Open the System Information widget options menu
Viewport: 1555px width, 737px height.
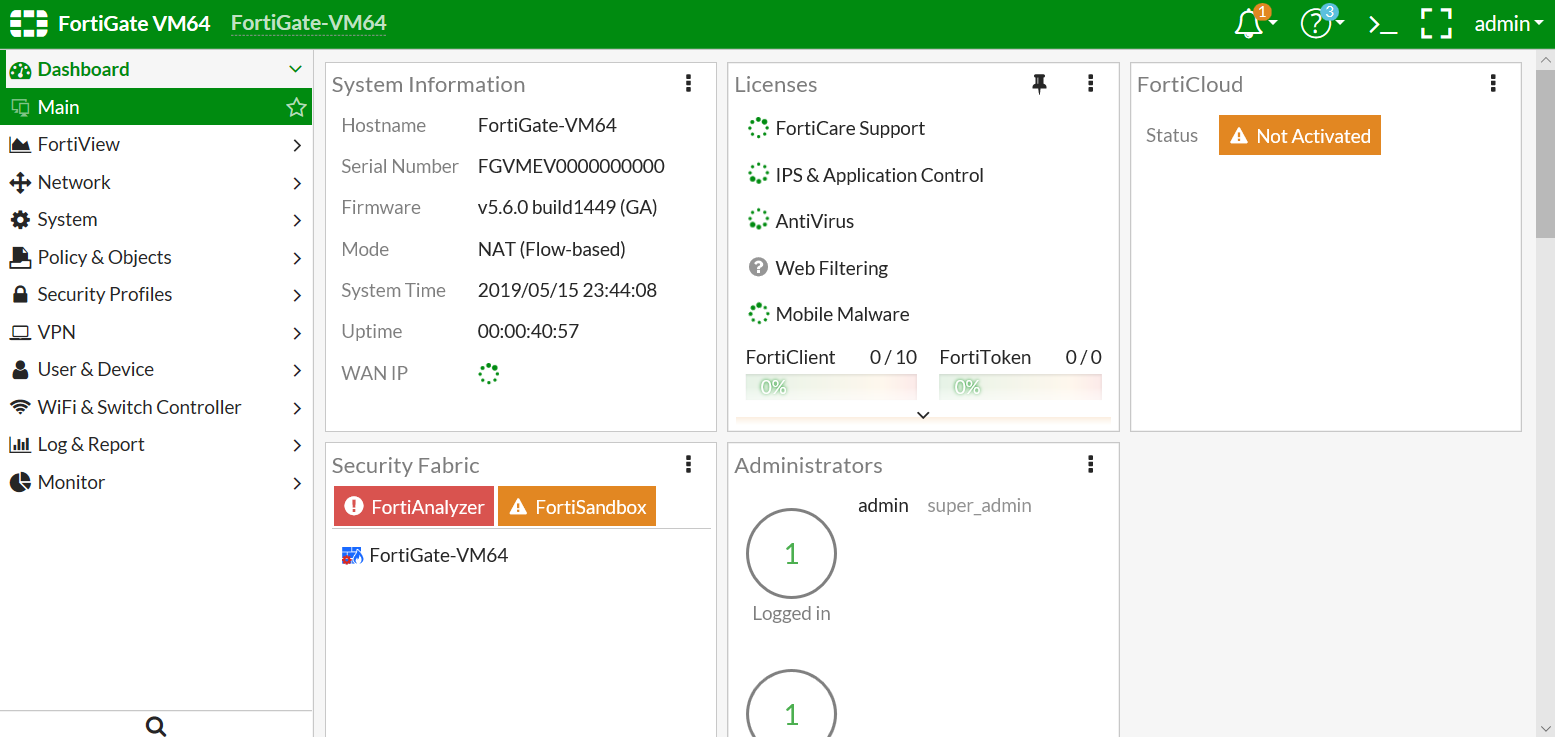pyautogui.click(x=688, y=84)
